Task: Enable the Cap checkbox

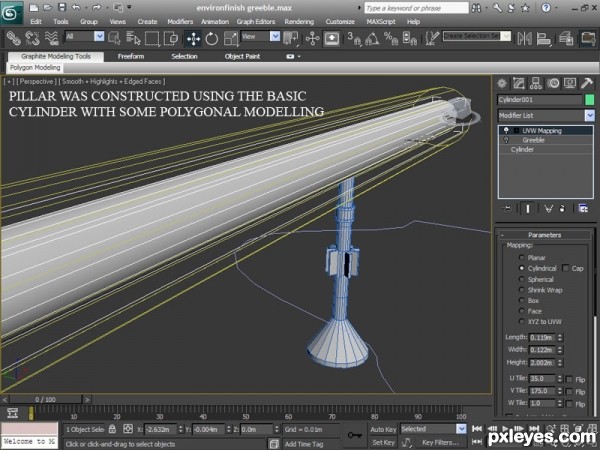Action: tap(566, 268)
